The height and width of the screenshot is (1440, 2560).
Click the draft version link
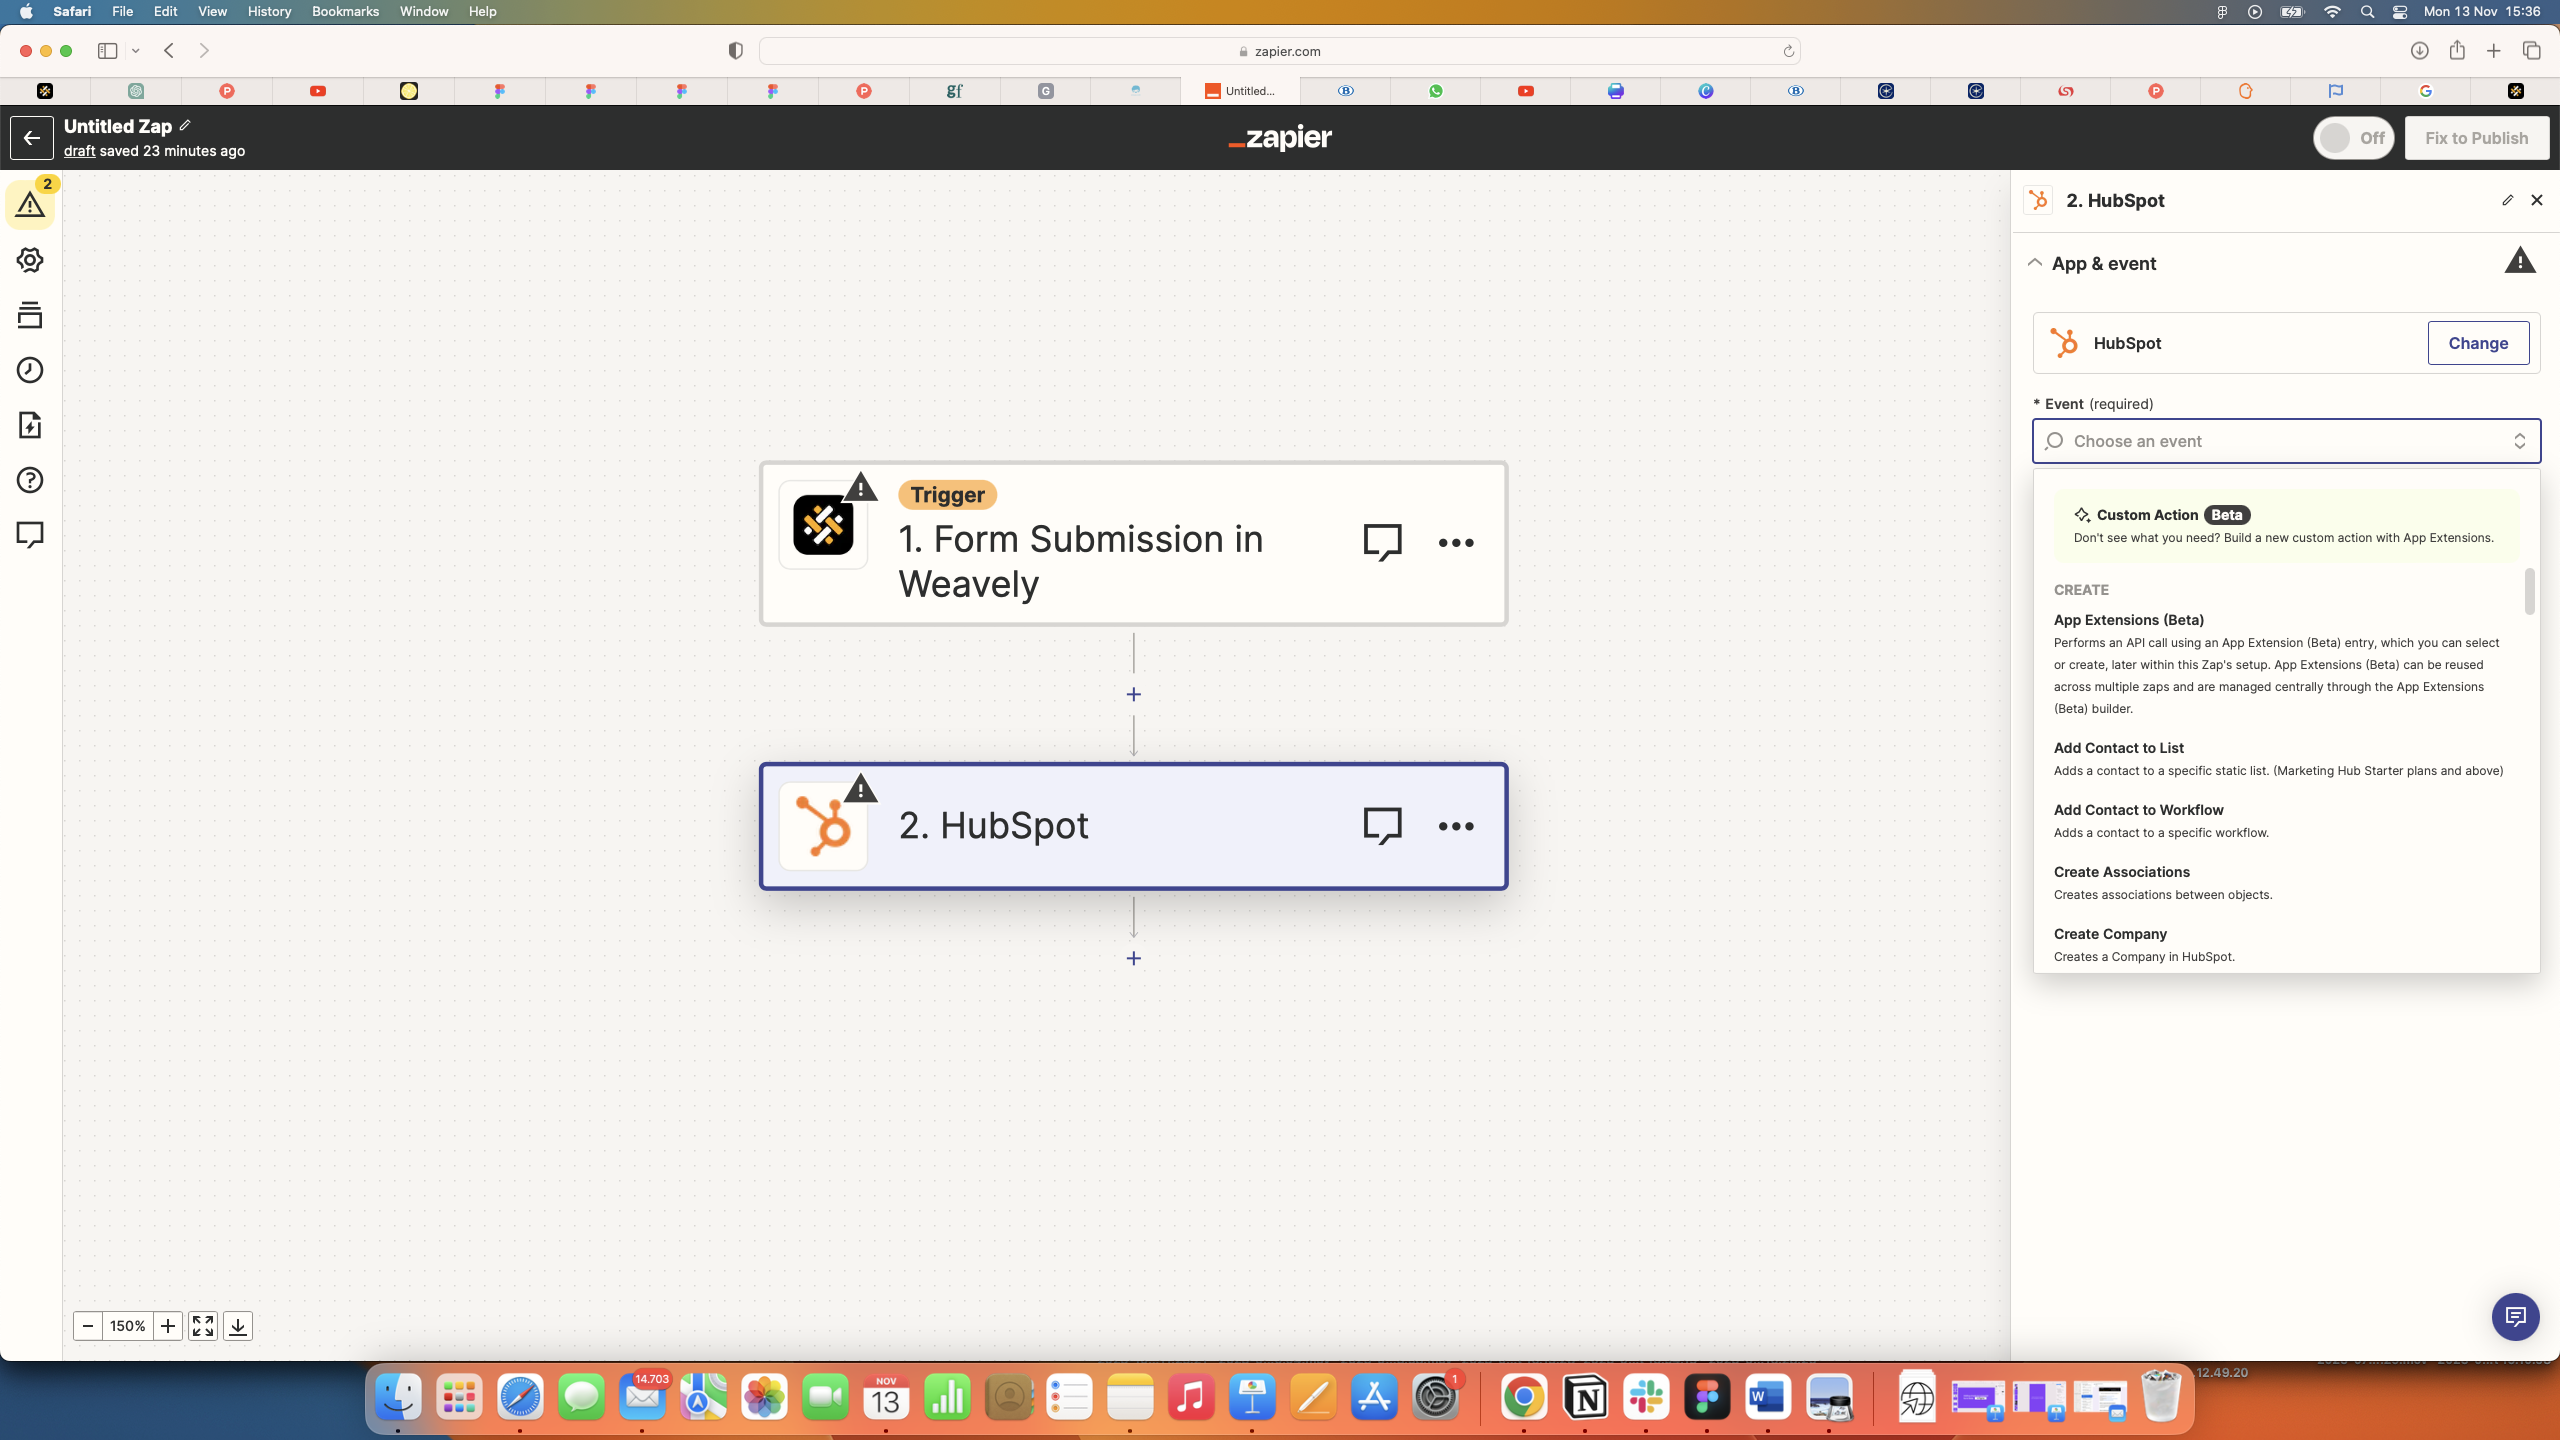[x=79, y=151]
